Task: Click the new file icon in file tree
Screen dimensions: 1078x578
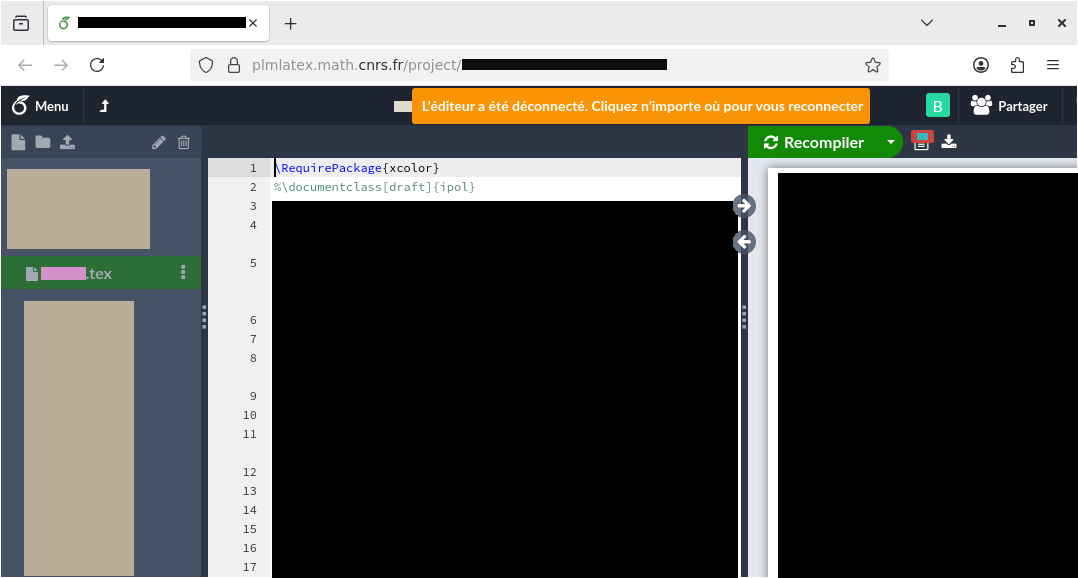Action: point(17,142)
